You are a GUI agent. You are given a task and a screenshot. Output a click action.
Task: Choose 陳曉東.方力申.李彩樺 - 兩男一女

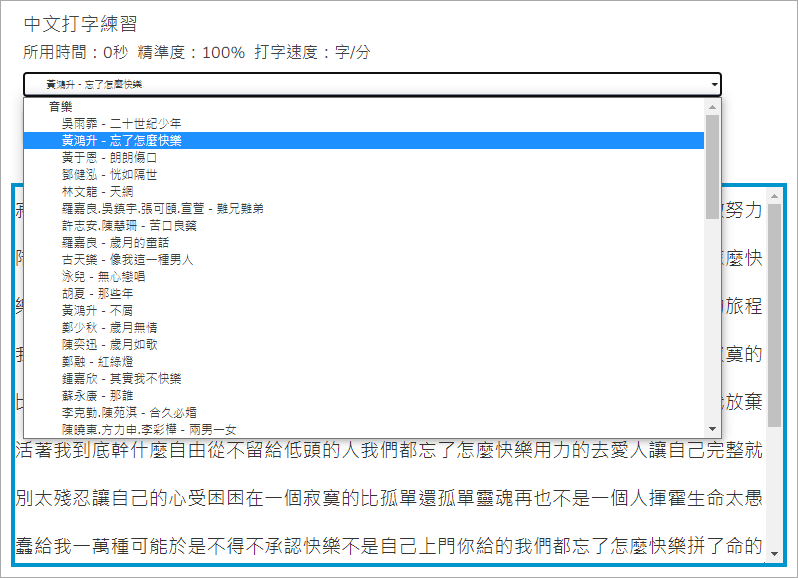coord(364,429)
